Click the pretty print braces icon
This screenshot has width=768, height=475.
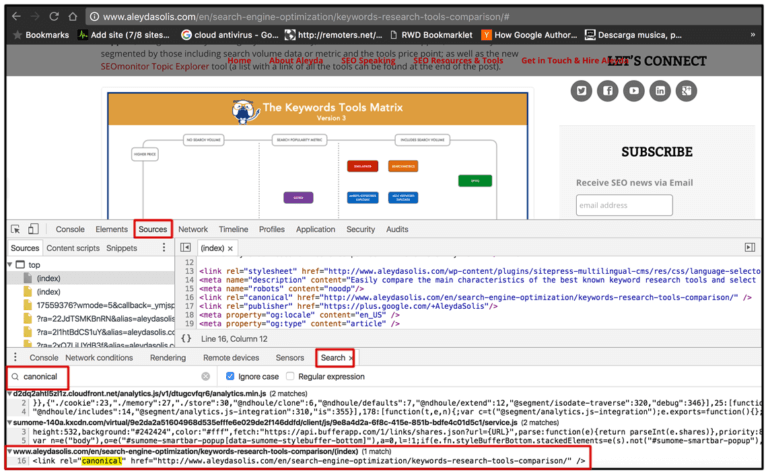pyautogui.click(x=186, y=338)
